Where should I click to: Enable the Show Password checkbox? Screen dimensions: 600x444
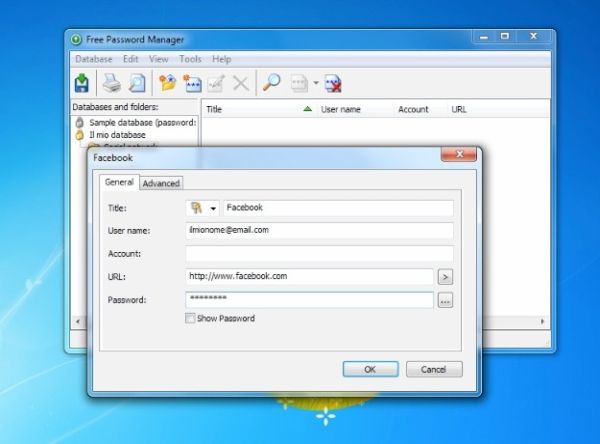coord(190,318)
